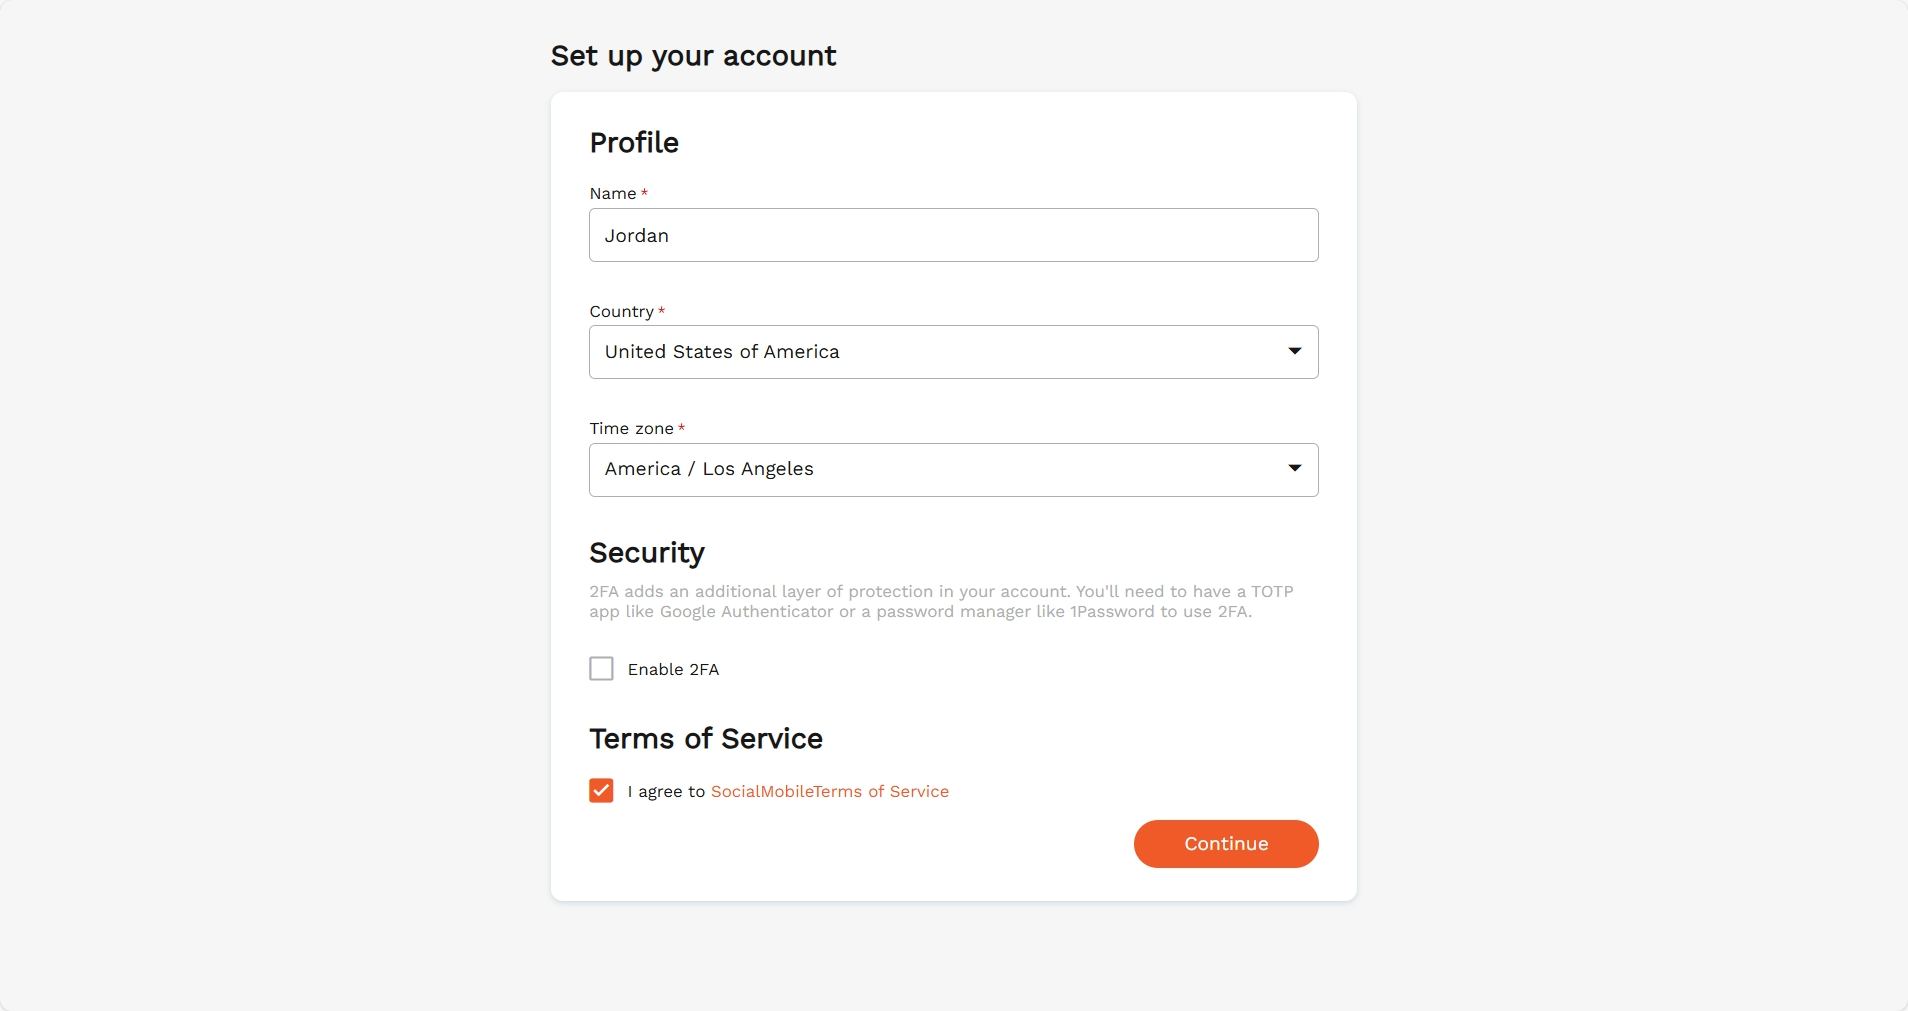Click the Profile section heading
The width and height of the screenshot is (1908, 1011).
coord(634,142)
